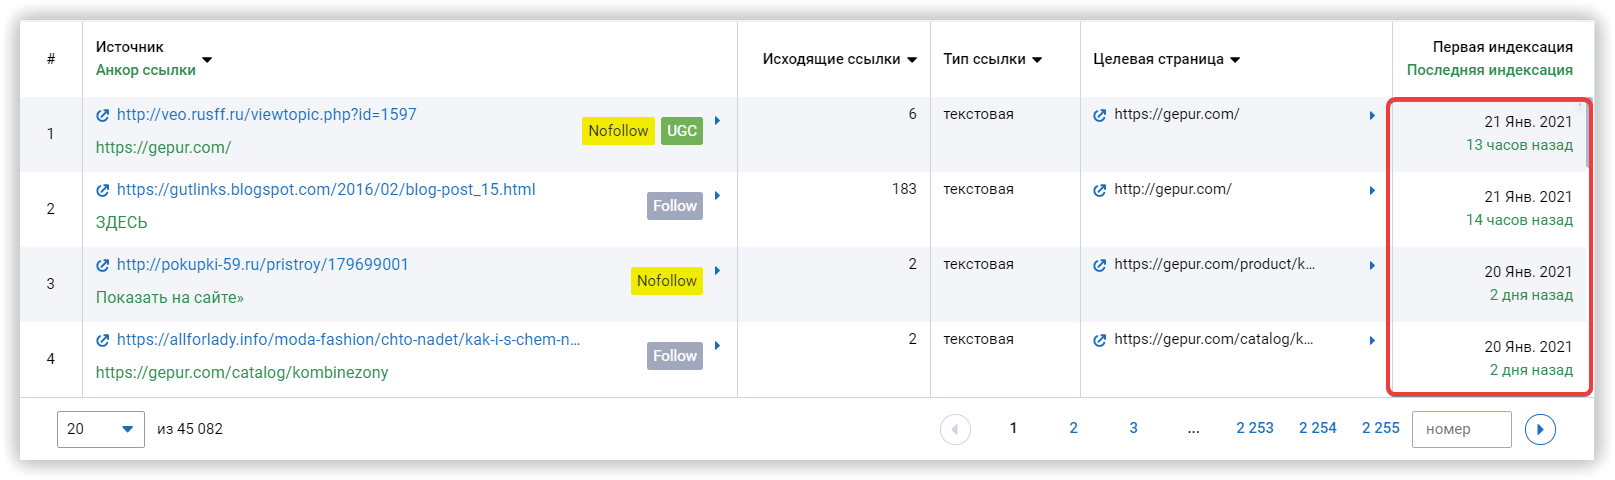Click 13 часов назад indexation value

click(x=1519, y=145)
